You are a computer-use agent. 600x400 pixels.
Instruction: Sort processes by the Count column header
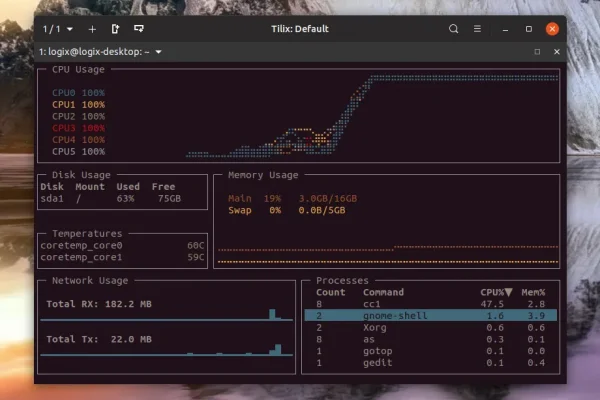click(331, 292)
